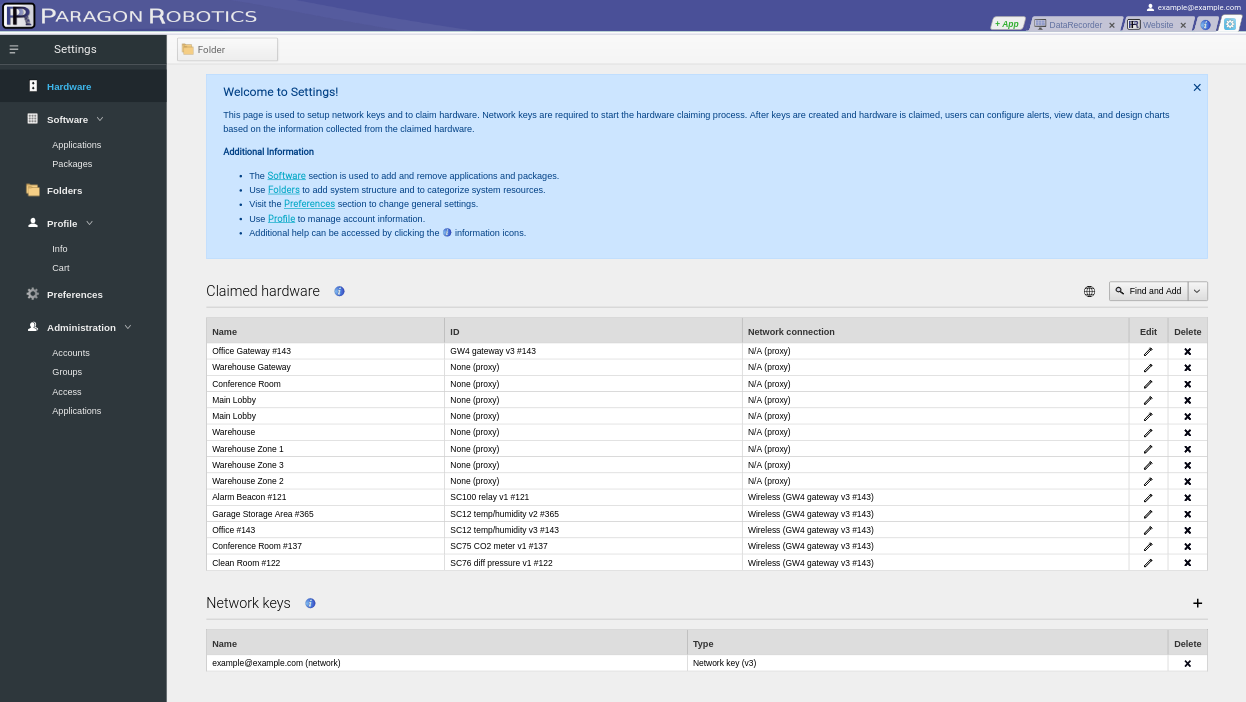Open the settings gear tab in top bar
Image resolution: width=1246 pixels, height=702 pixels.
1230,24
